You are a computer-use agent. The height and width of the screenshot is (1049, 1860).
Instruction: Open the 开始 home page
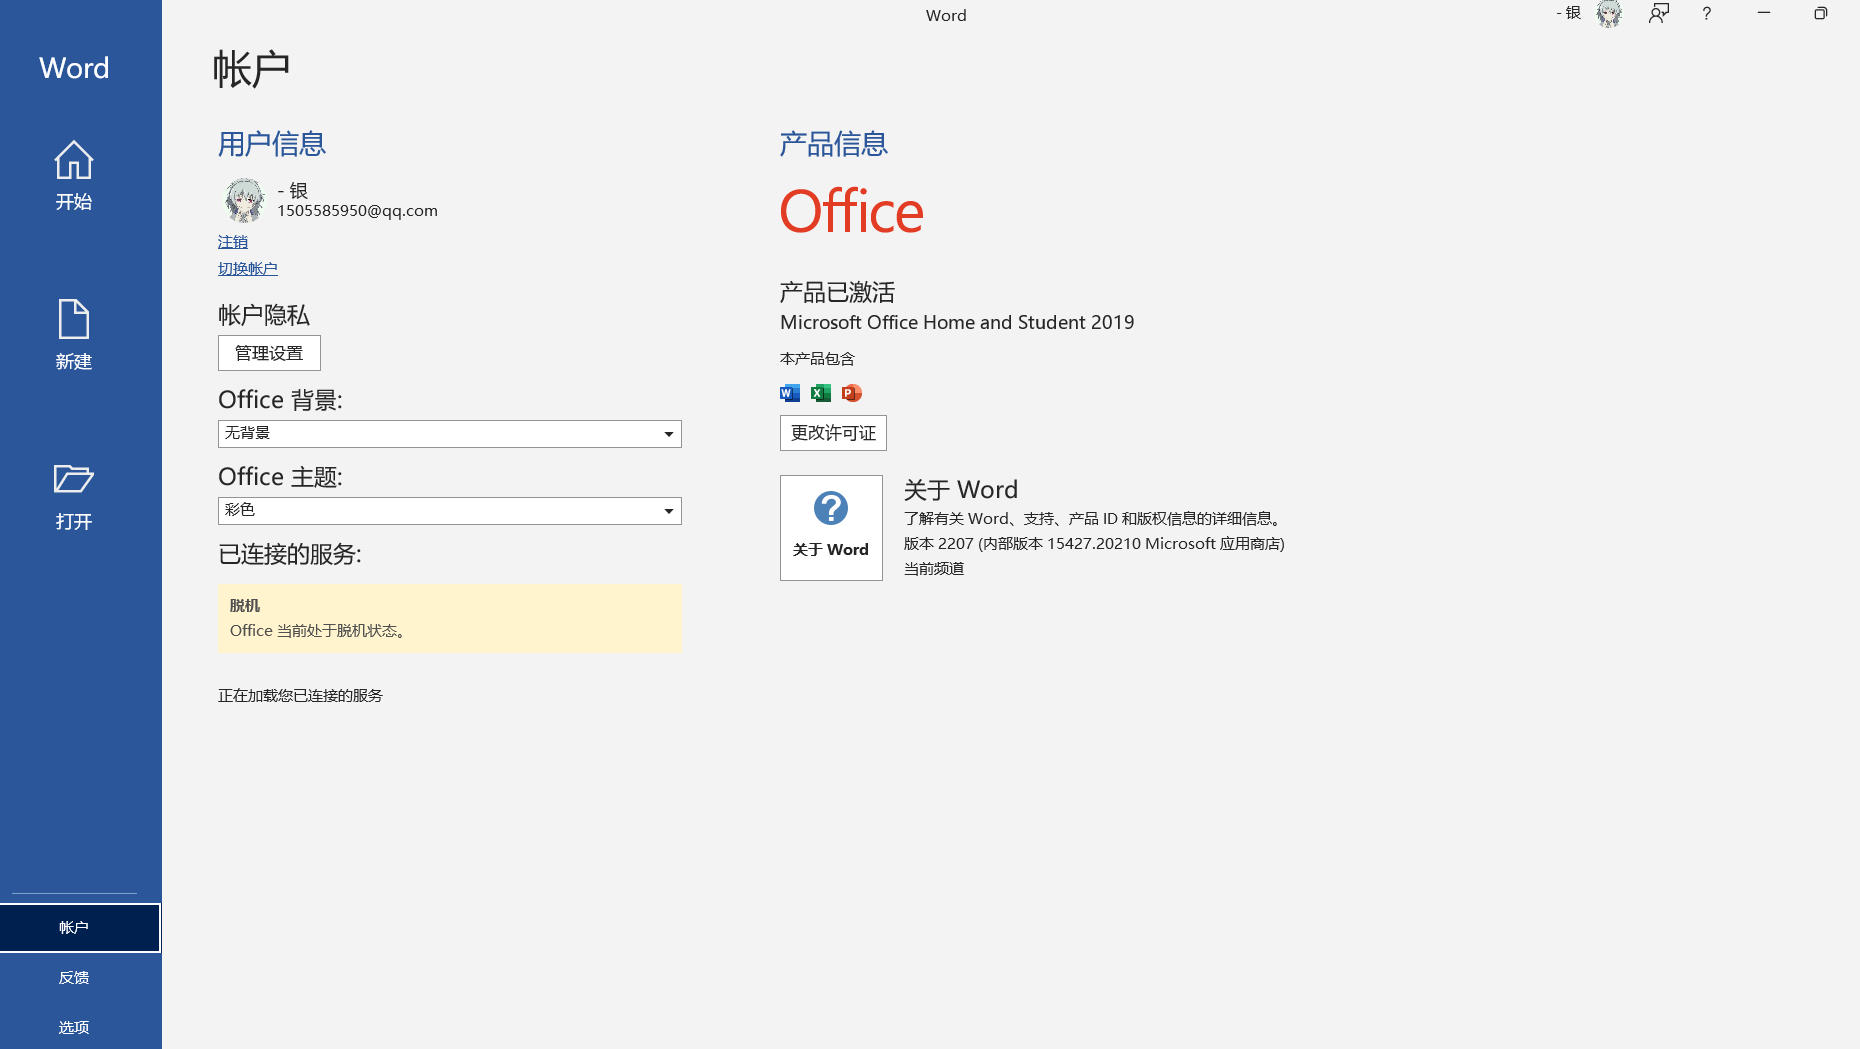pyautogui.click(x=74, y=175)
